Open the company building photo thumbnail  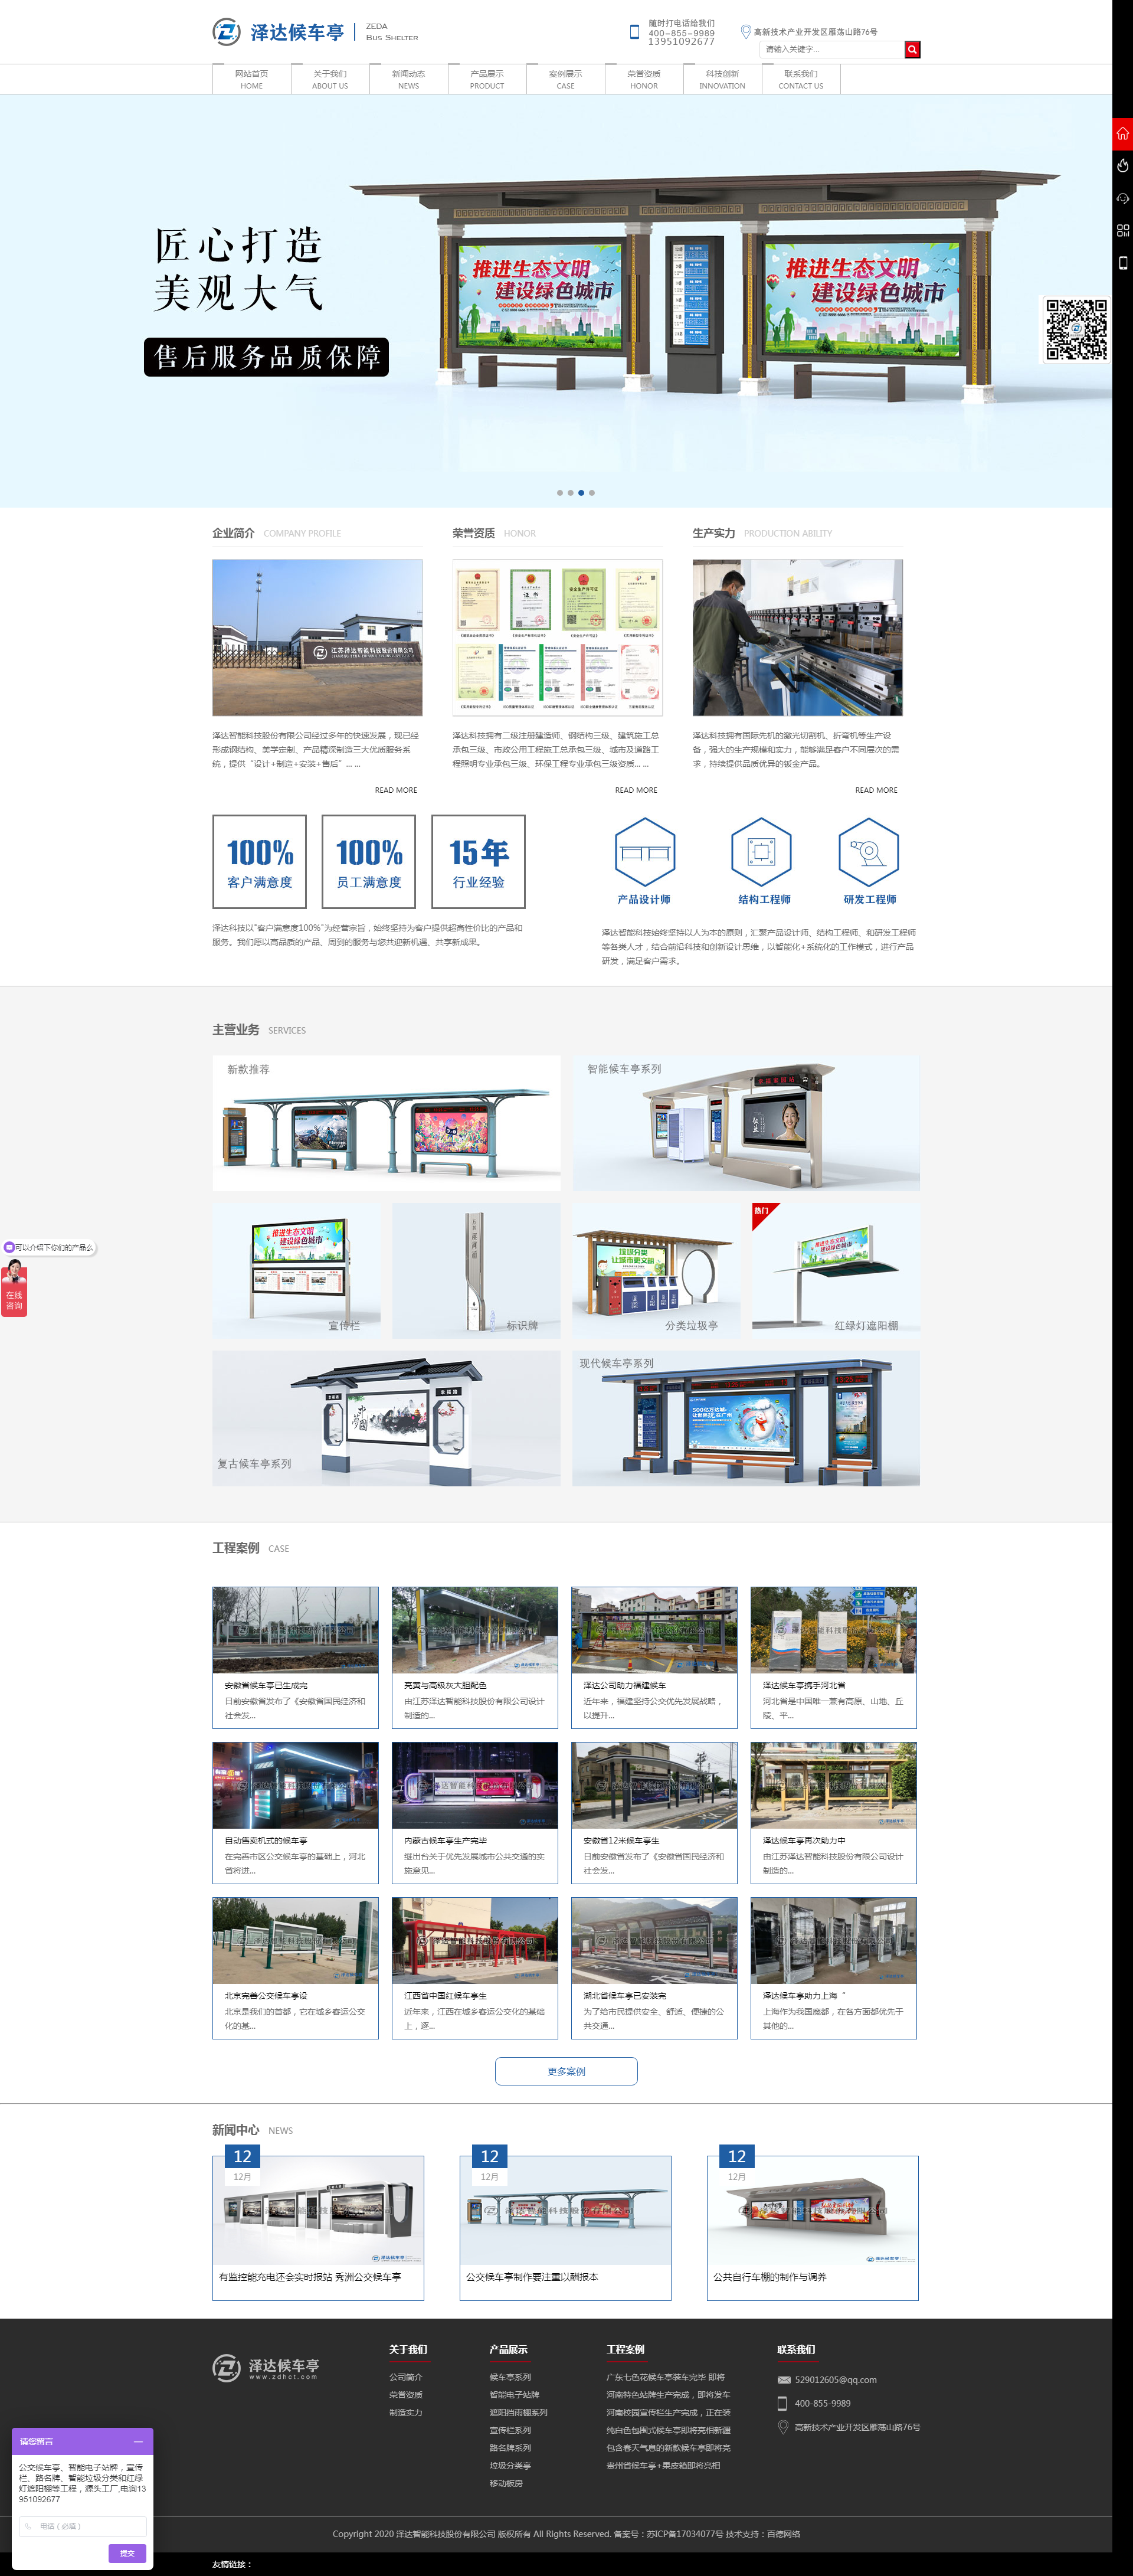point(317,637)
